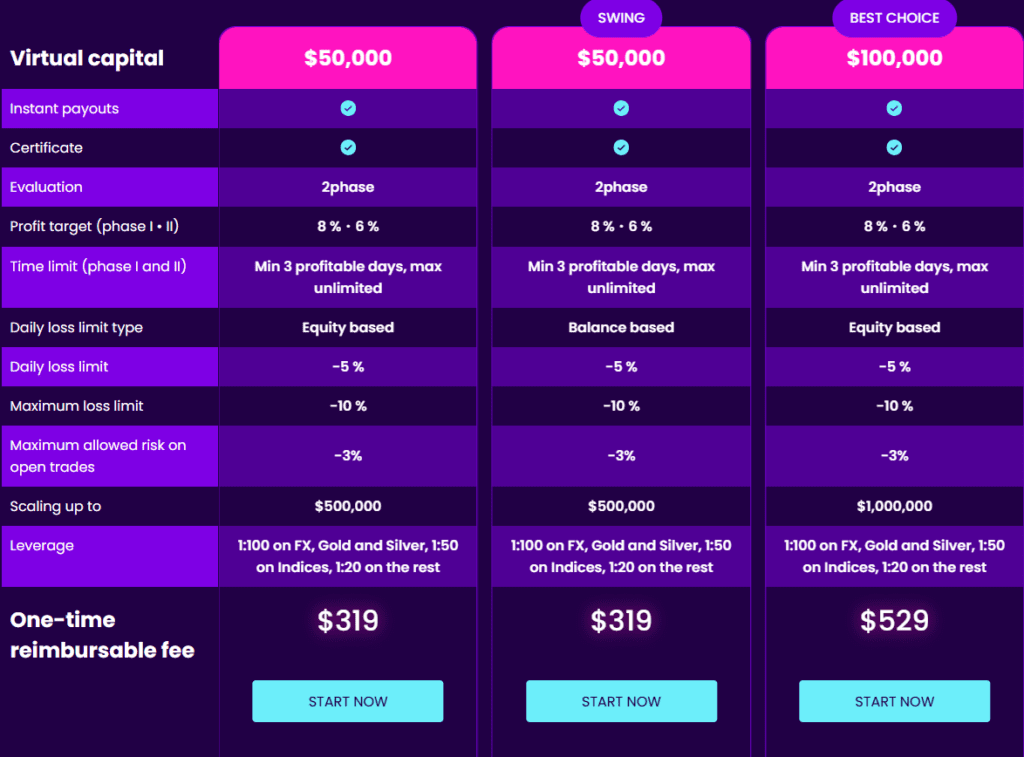Click the first plan's $50,000 header
The width and height of the screenshot is (1024, 757).
click(x=347, y=57)
